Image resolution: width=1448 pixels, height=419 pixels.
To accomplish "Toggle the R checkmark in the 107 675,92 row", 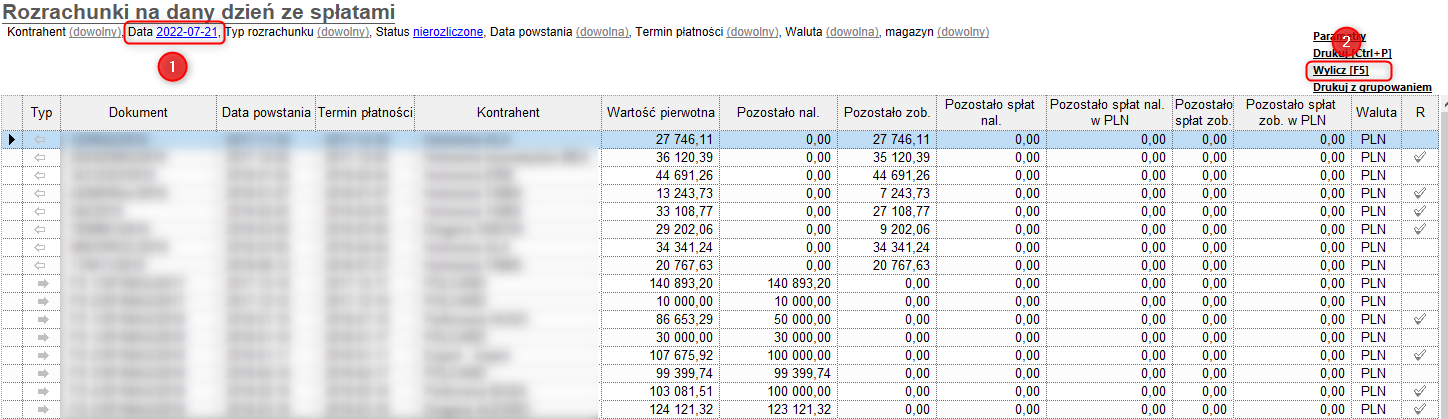I will pos(1420,355).
